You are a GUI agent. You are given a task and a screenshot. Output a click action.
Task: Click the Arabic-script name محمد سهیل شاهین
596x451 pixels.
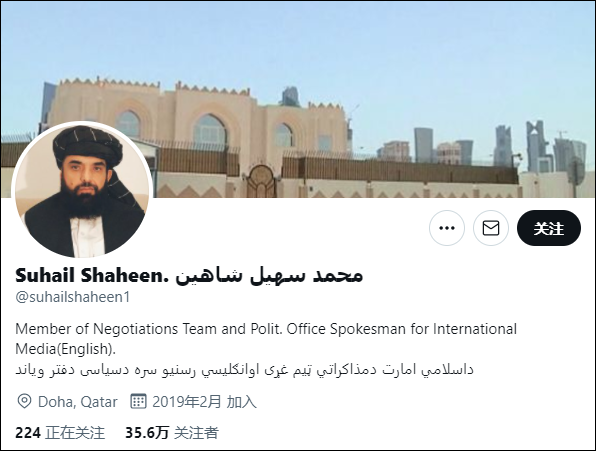[x=269, y=275]
